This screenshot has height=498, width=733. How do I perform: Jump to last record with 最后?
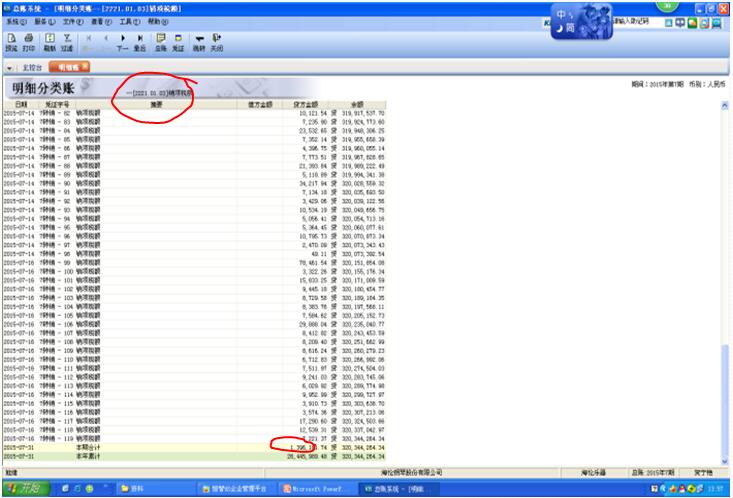click(x=139, y=42)
